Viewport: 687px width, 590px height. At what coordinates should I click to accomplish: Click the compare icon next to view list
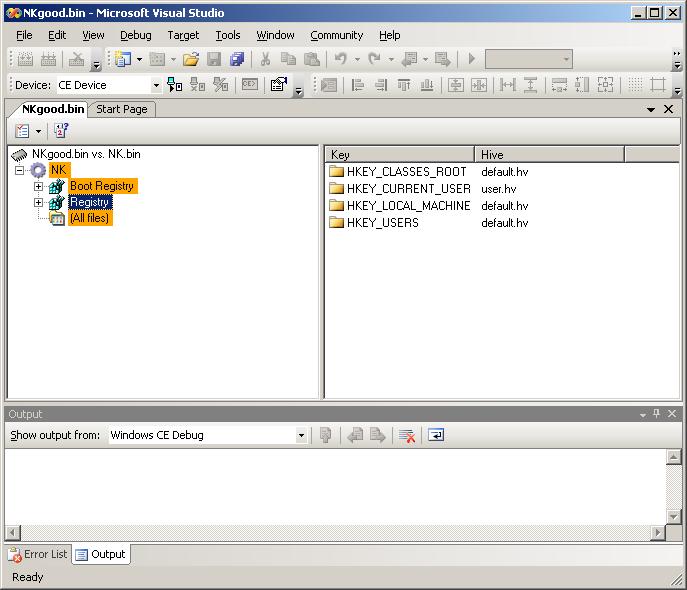(x=61, y=131)
